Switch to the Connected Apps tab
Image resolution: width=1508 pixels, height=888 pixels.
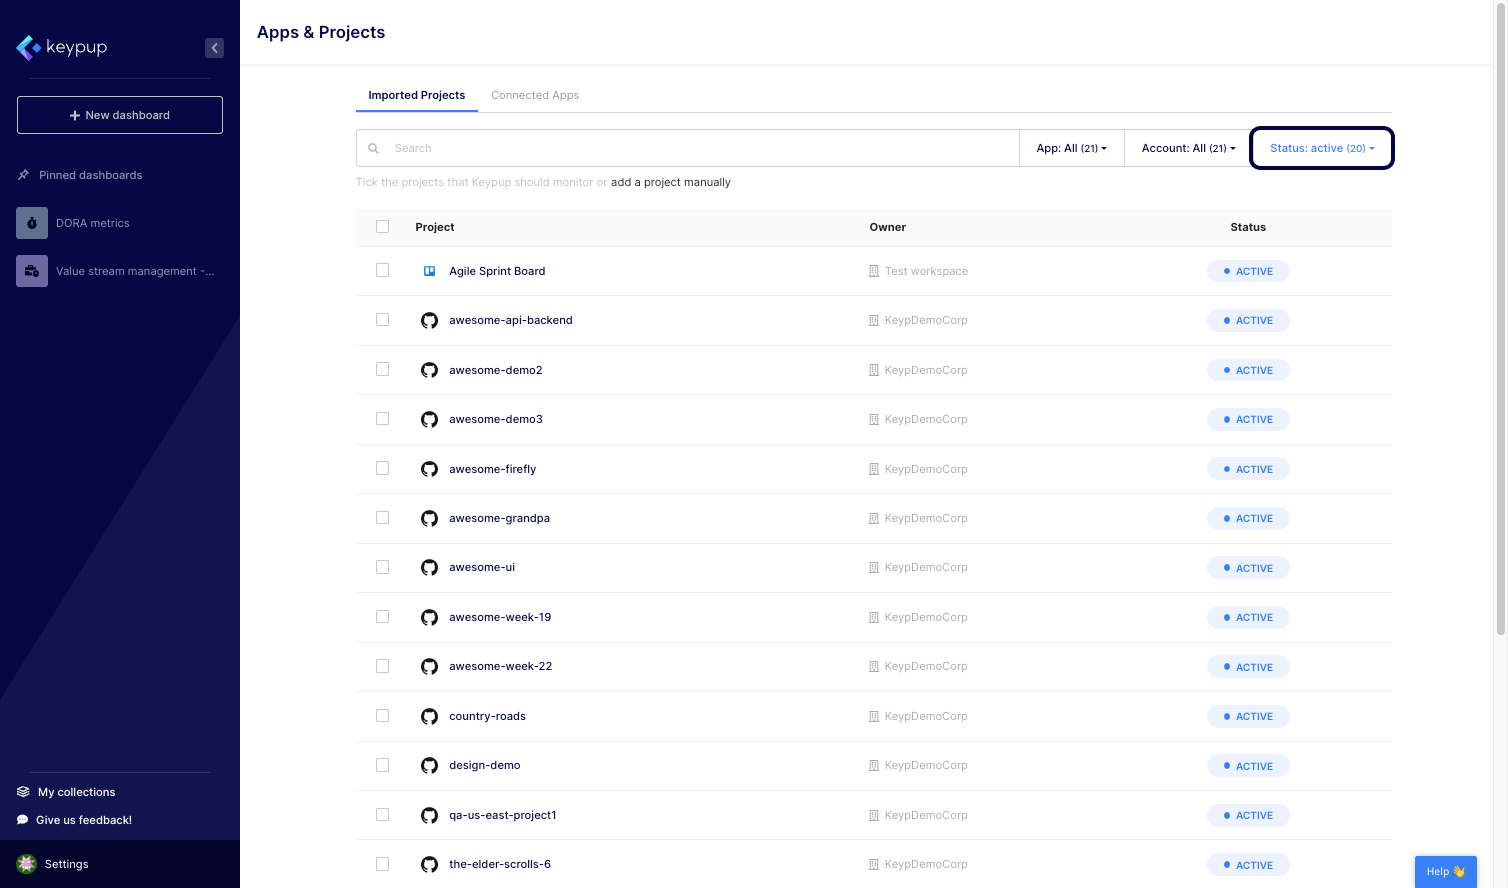pos(535,95)
